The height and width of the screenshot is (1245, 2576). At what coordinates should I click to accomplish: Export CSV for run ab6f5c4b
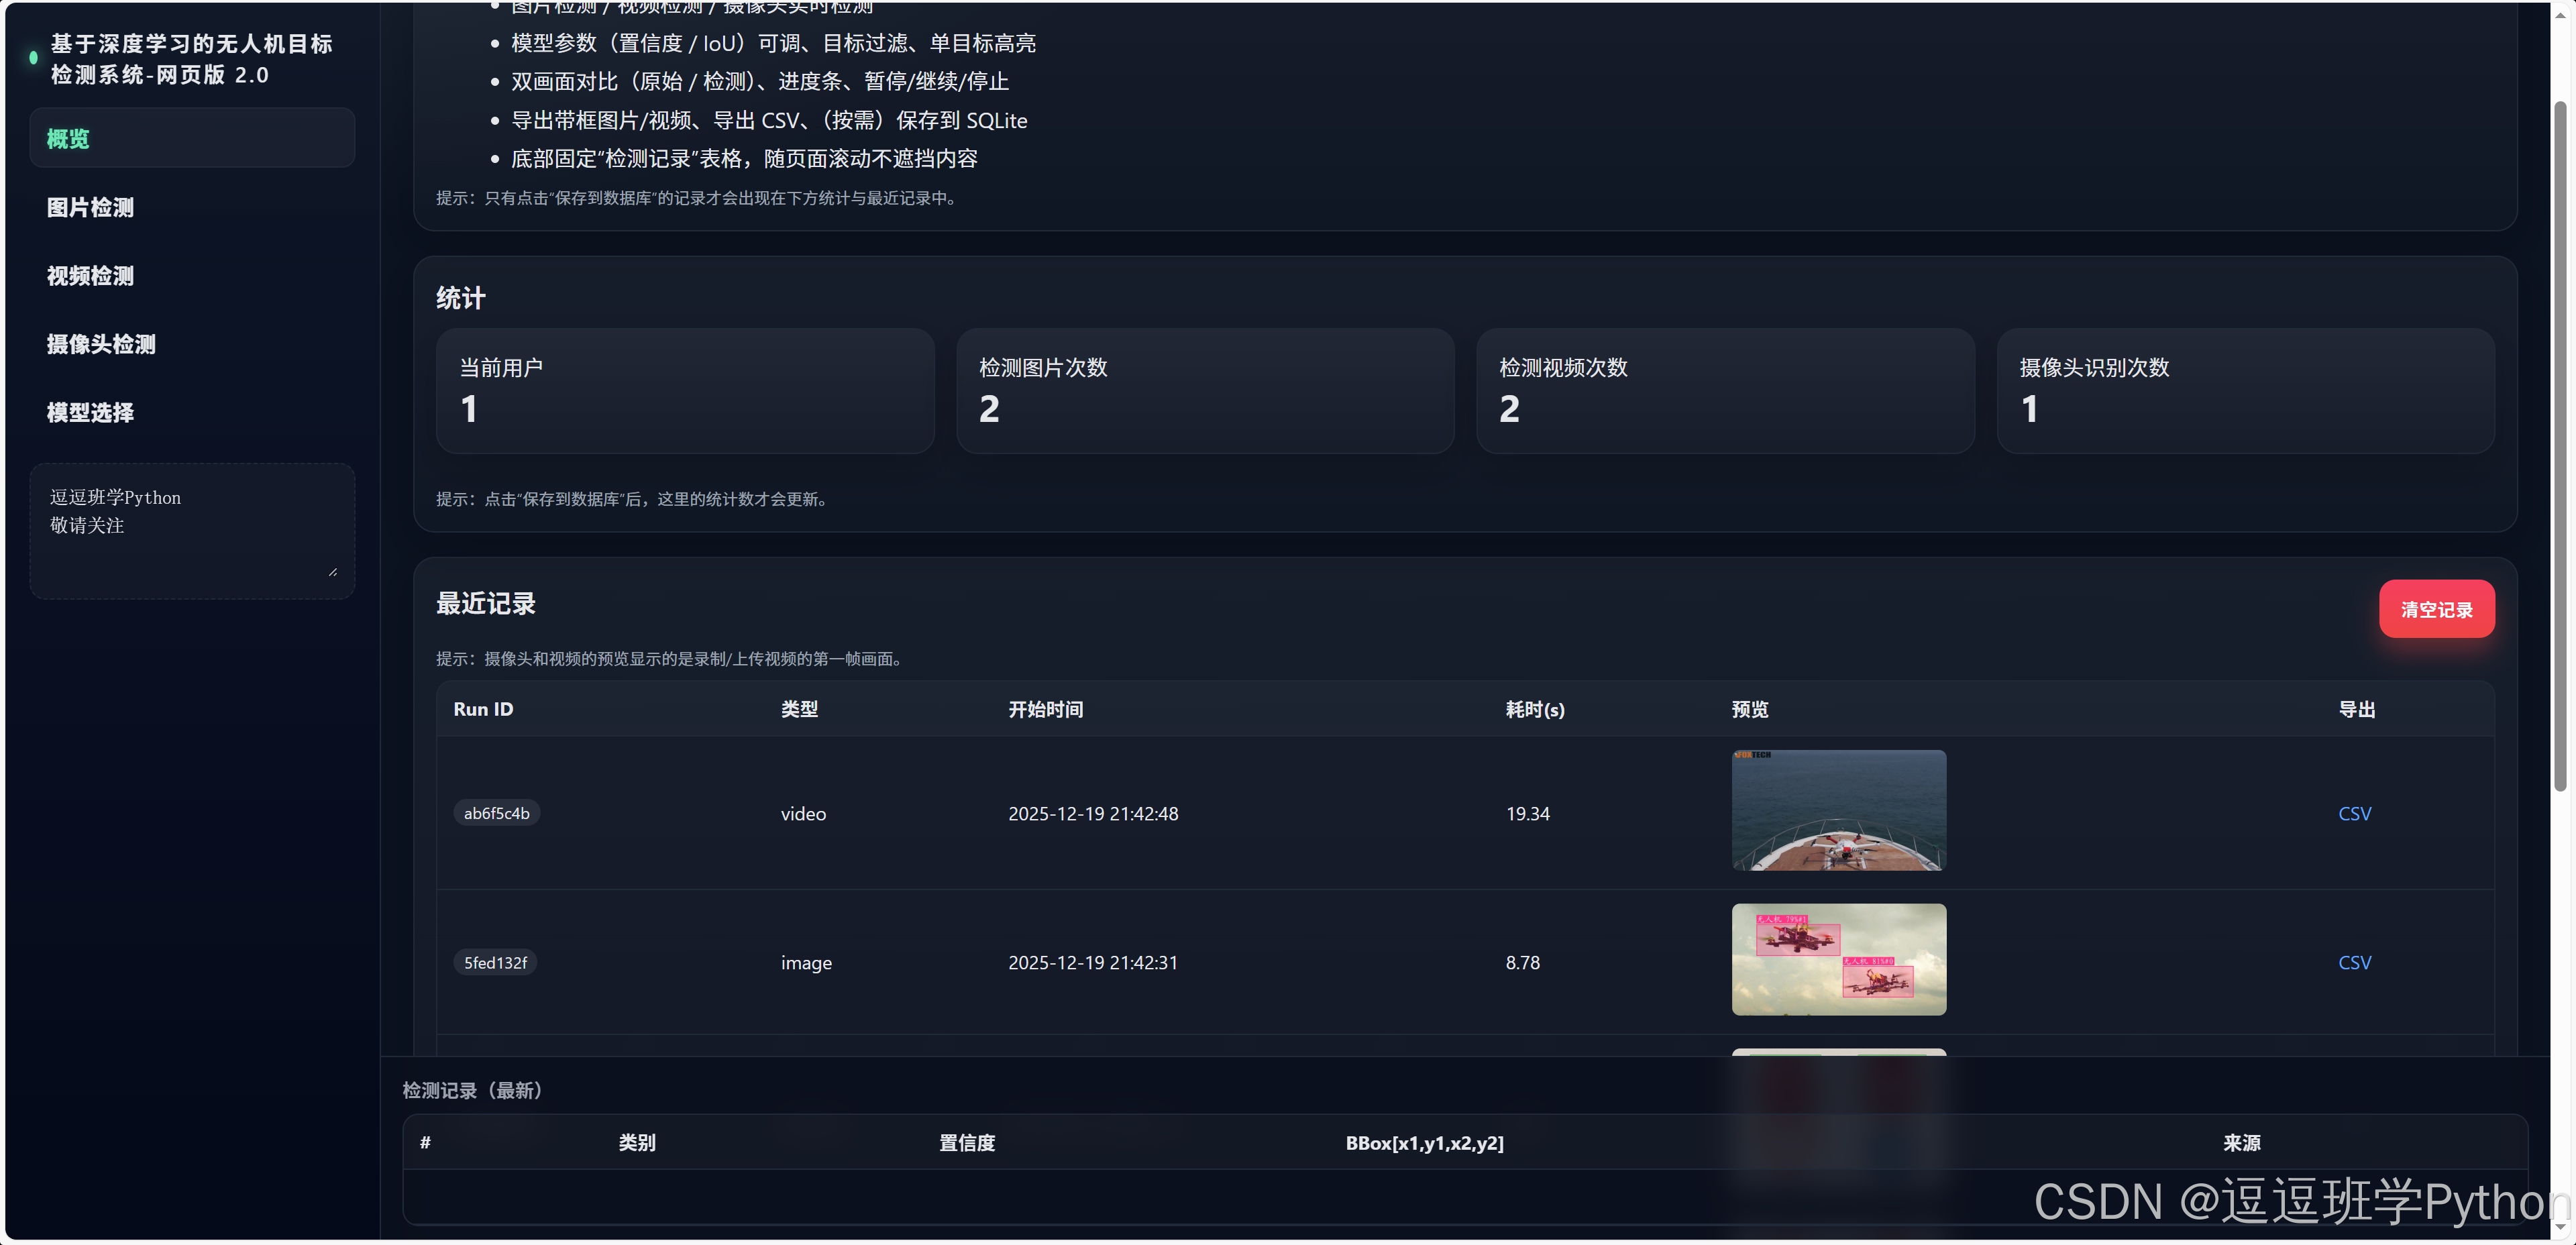click(x=2354, y=813)
